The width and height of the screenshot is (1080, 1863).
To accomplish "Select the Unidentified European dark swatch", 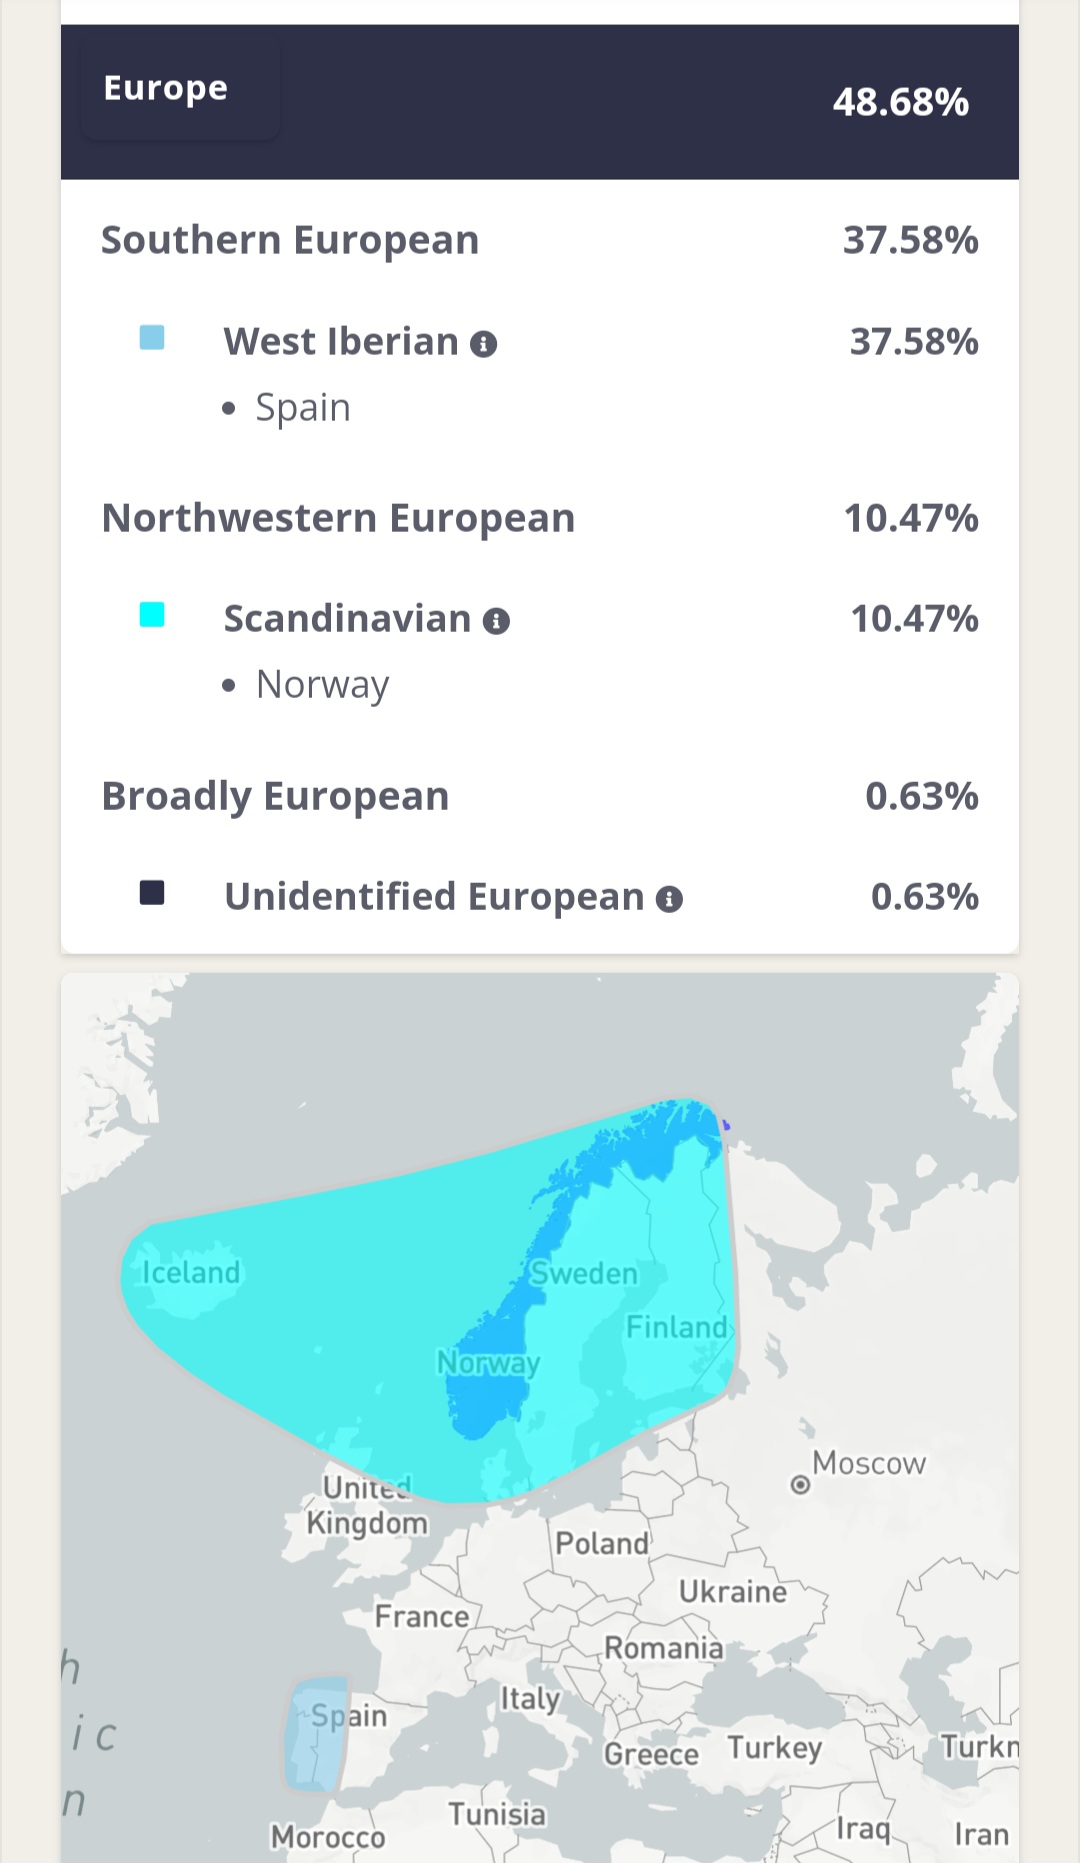I will [x=152, y=892].
